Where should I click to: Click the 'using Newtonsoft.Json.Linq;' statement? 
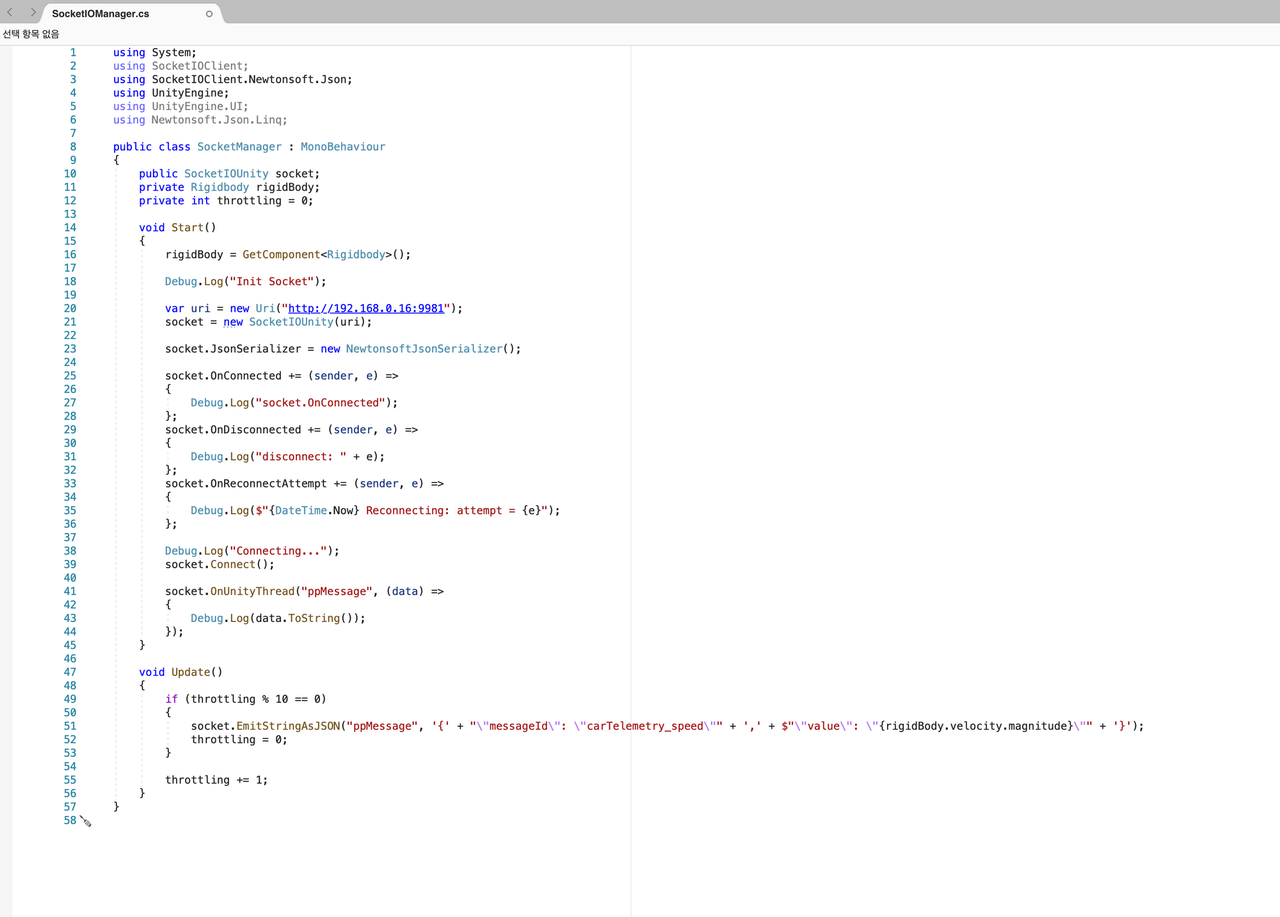coord(200,120)
